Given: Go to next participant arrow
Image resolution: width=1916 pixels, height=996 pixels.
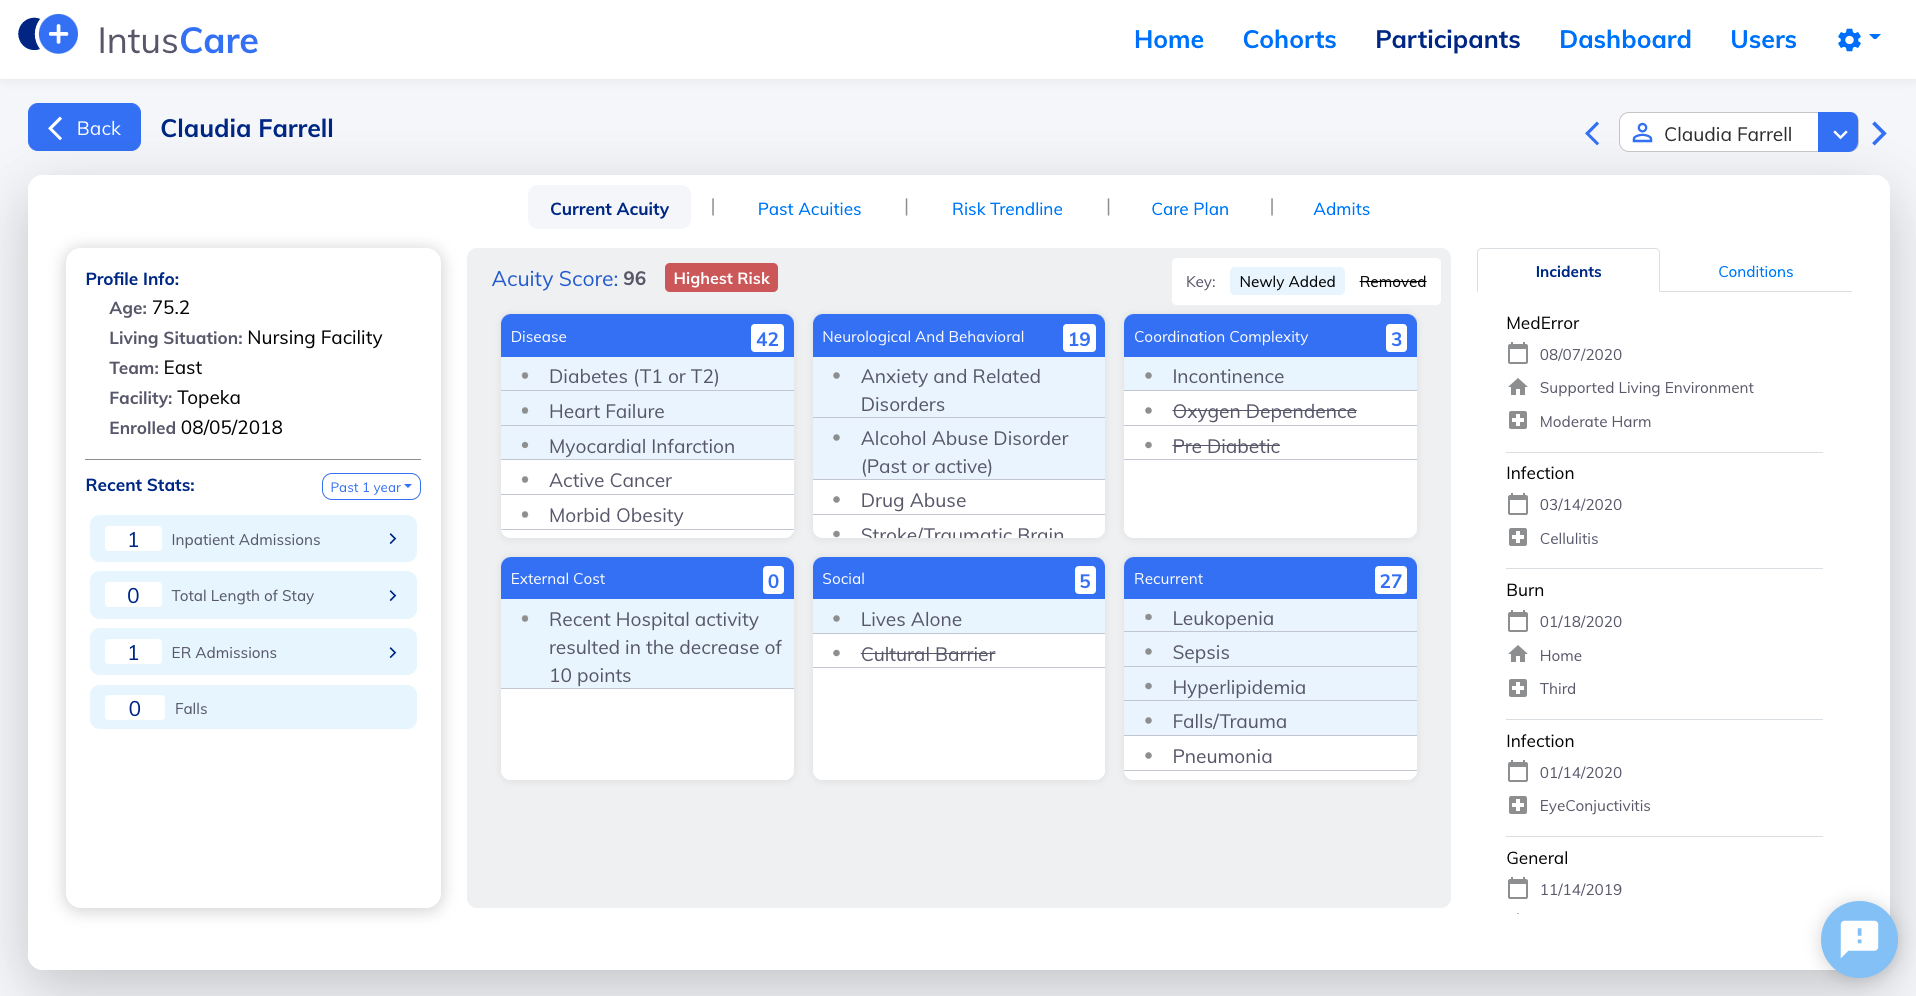Looking at the screenshot, I should tap(1879, 133).
